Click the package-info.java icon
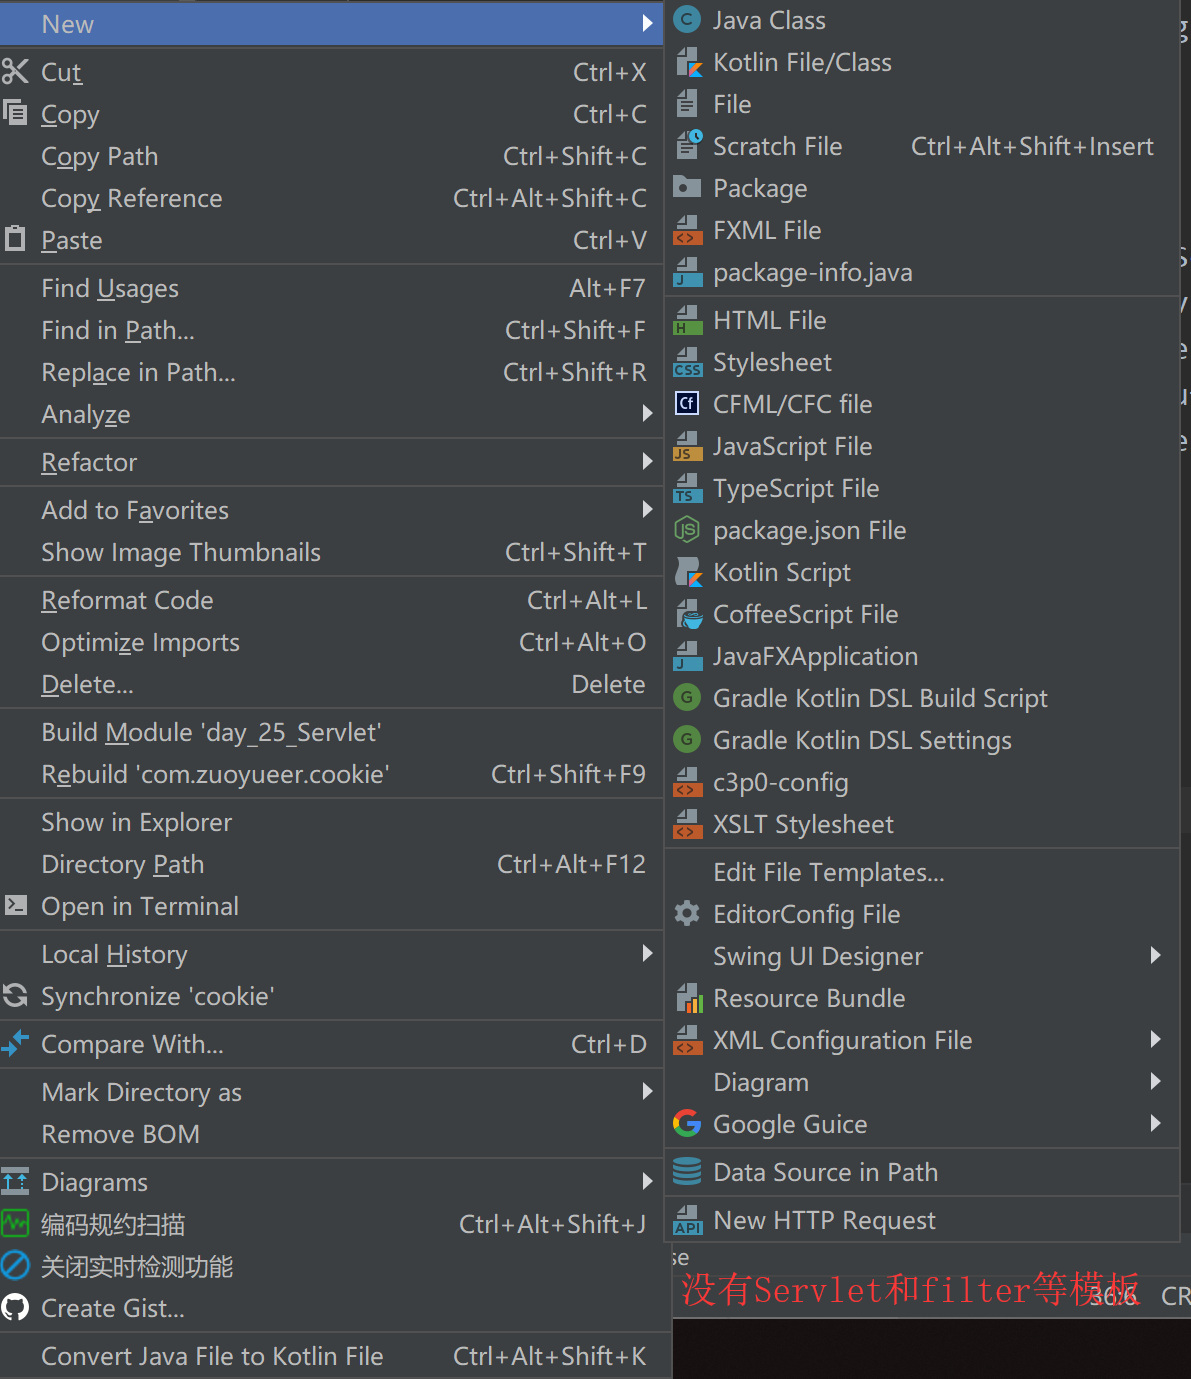The image size is (1191, 1379). click(x=688, y=272)
